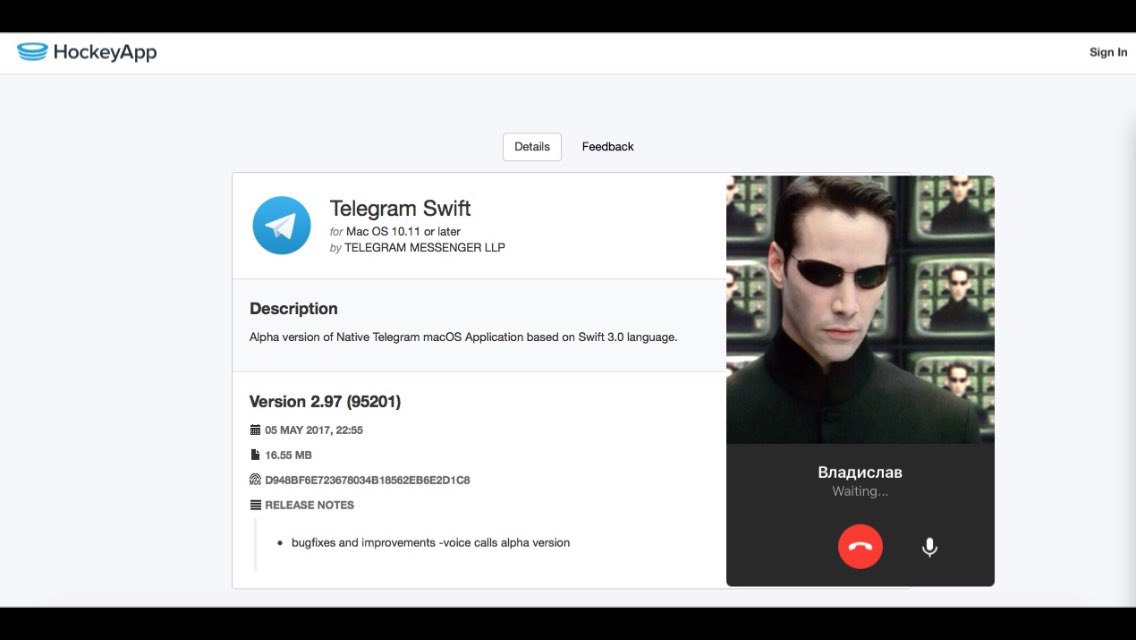Click the file icon beside 16.55 MB

(255, 454)
